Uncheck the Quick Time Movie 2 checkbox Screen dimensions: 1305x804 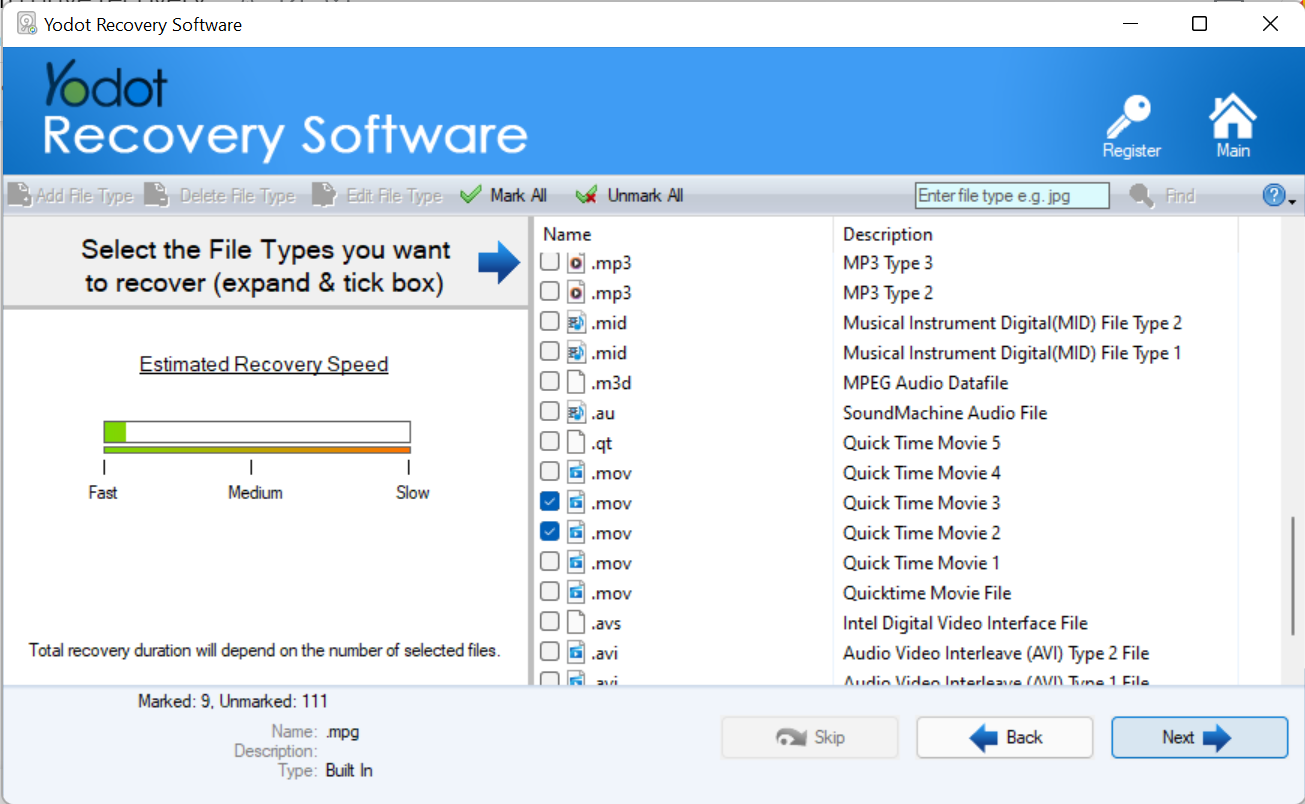point(549,532)
